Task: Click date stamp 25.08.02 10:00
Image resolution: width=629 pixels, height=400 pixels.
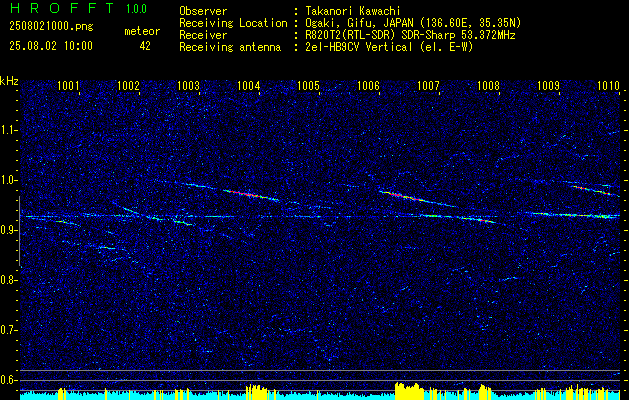Action: tap(51, 46)
